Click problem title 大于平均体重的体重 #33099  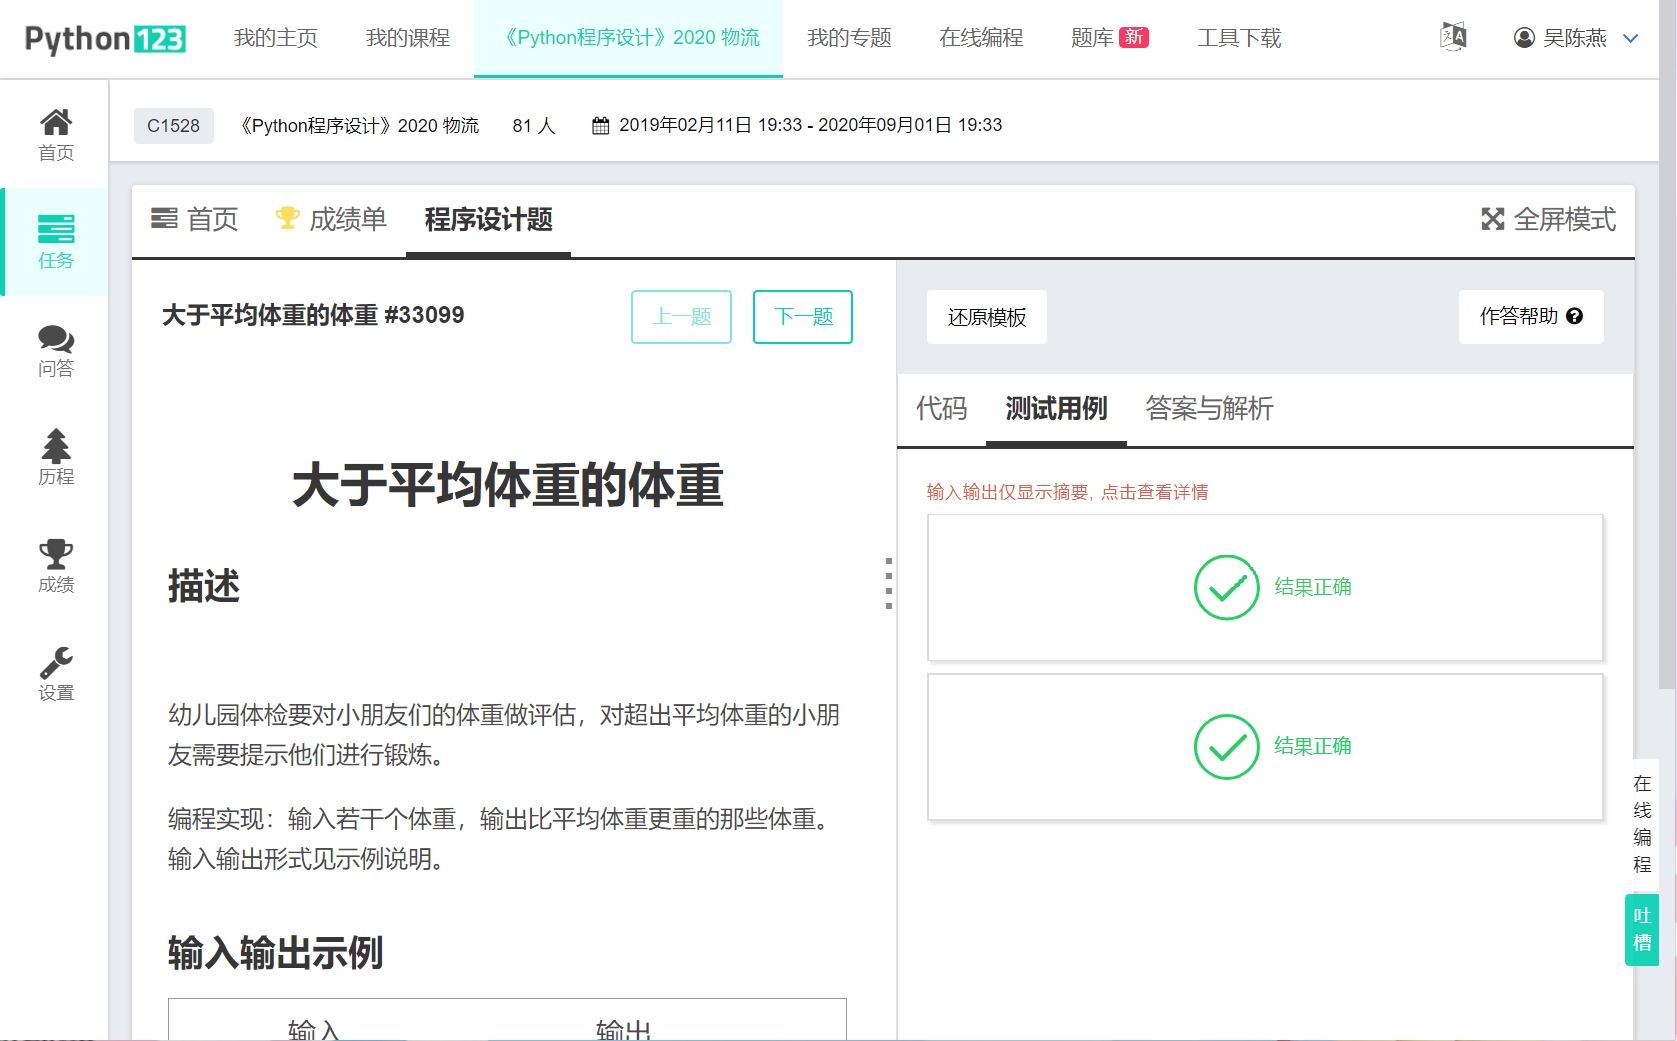pos(313,315)
